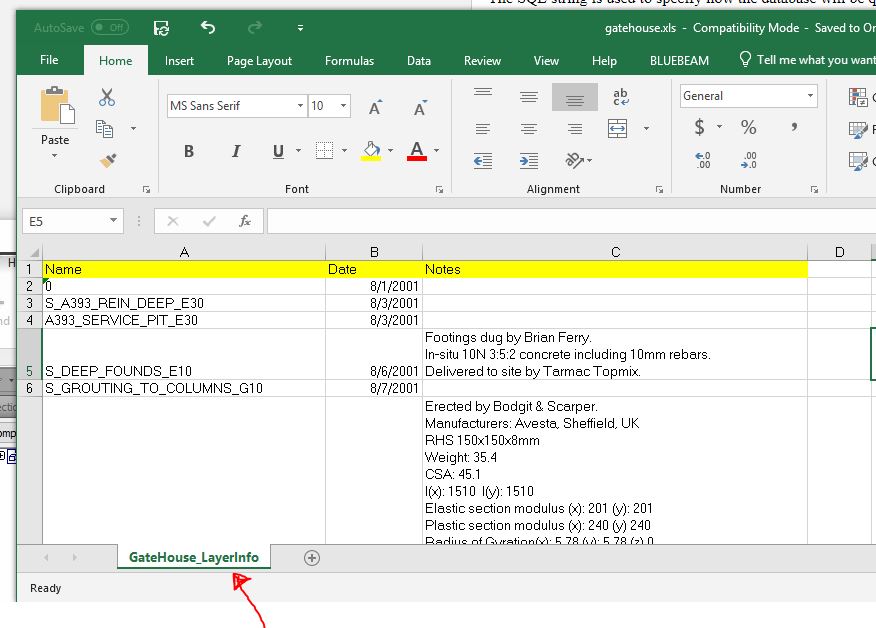
Task: Open the Alignment dialog launcher
Action: [659, 189]
